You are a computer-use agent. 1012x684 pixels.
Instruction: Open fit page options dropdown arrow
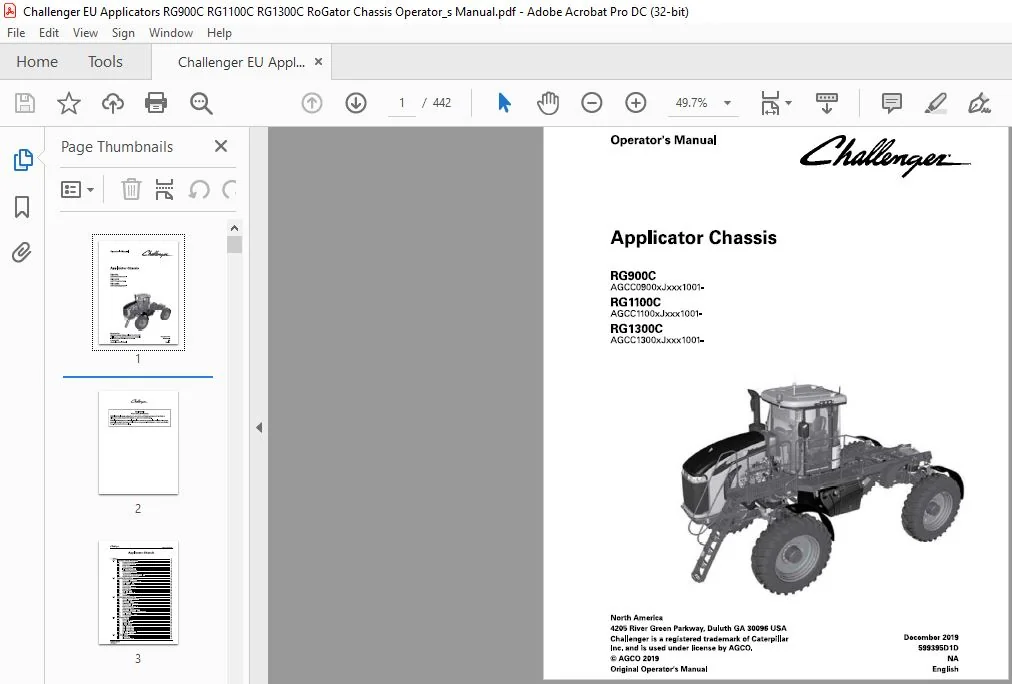click(x=788, y=103)
